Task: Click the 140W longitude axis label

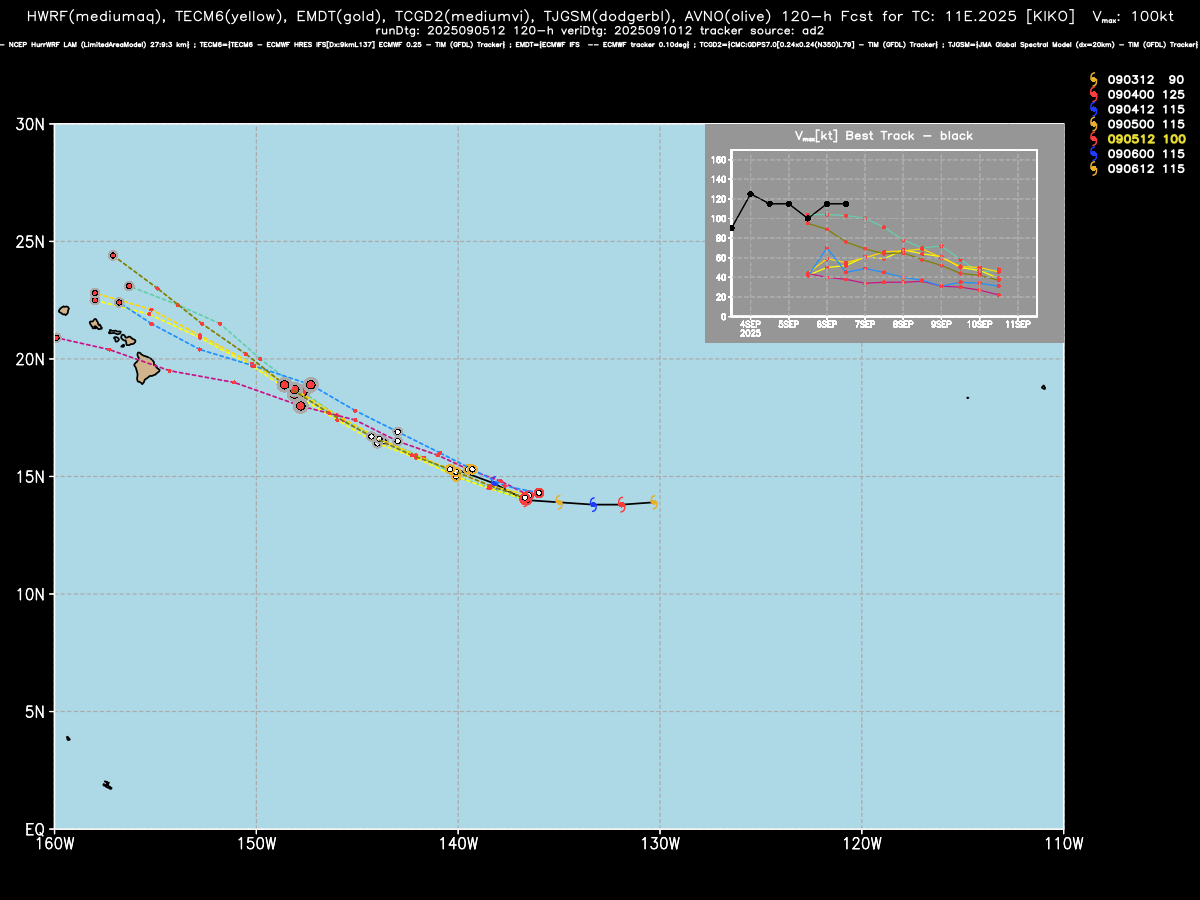Action: coord(458,844)
